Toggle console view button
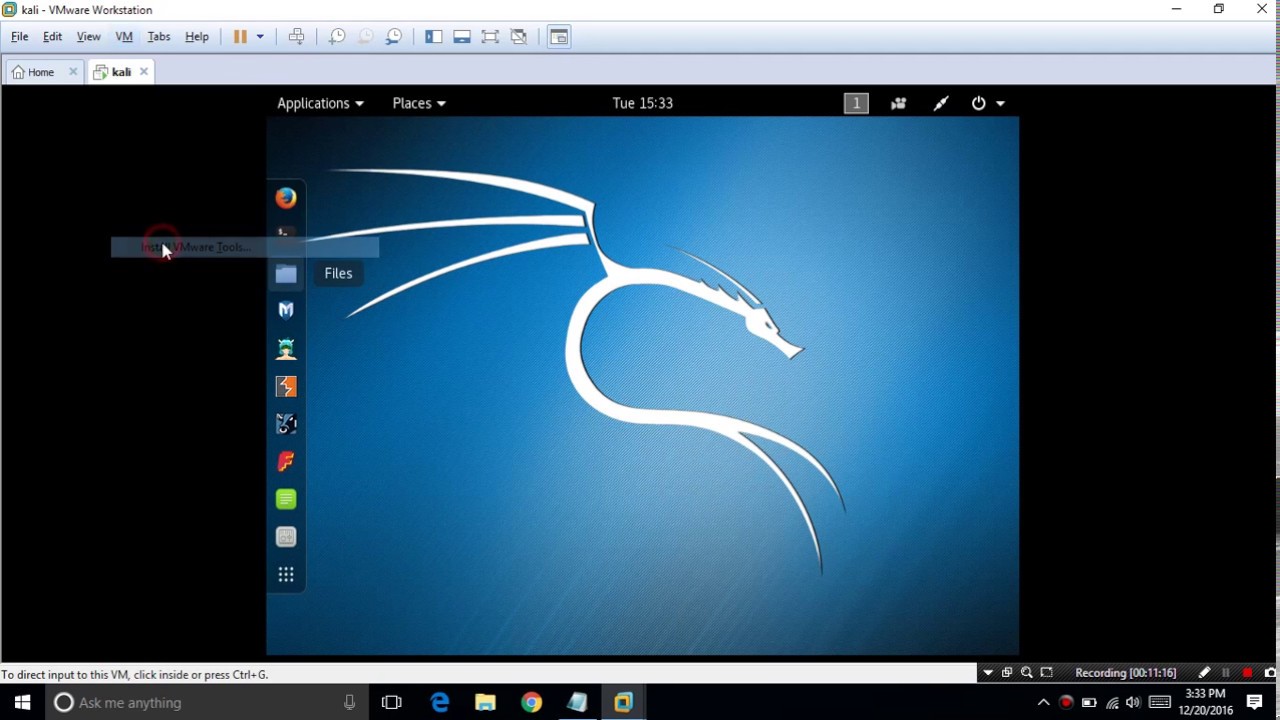The width and height of the screenshot is (1280, 720). tap(559, 37)
